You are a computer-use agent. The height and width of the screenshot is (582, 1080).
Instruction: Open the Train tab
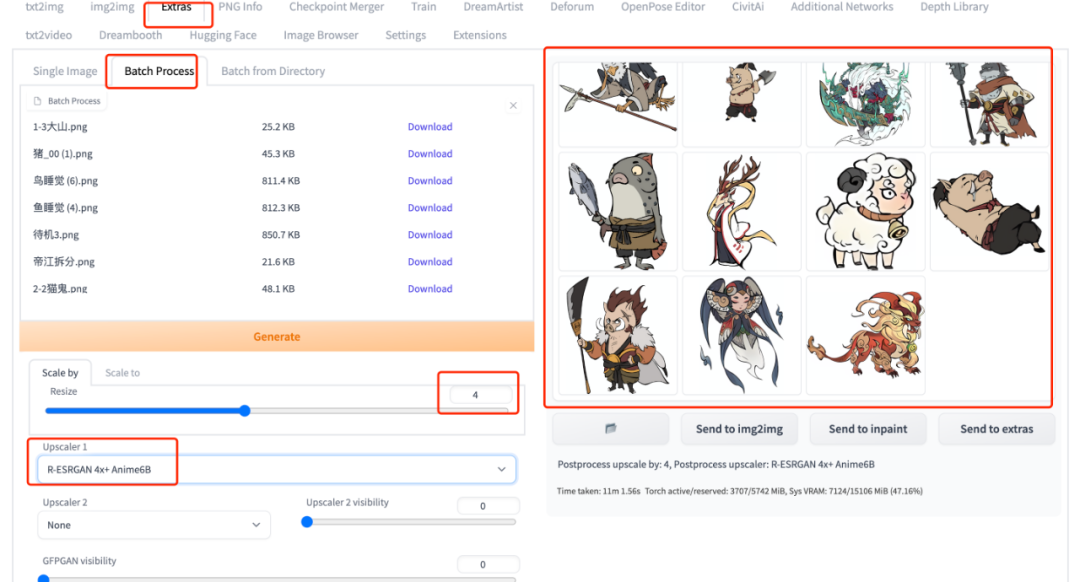tap(424, 7)
